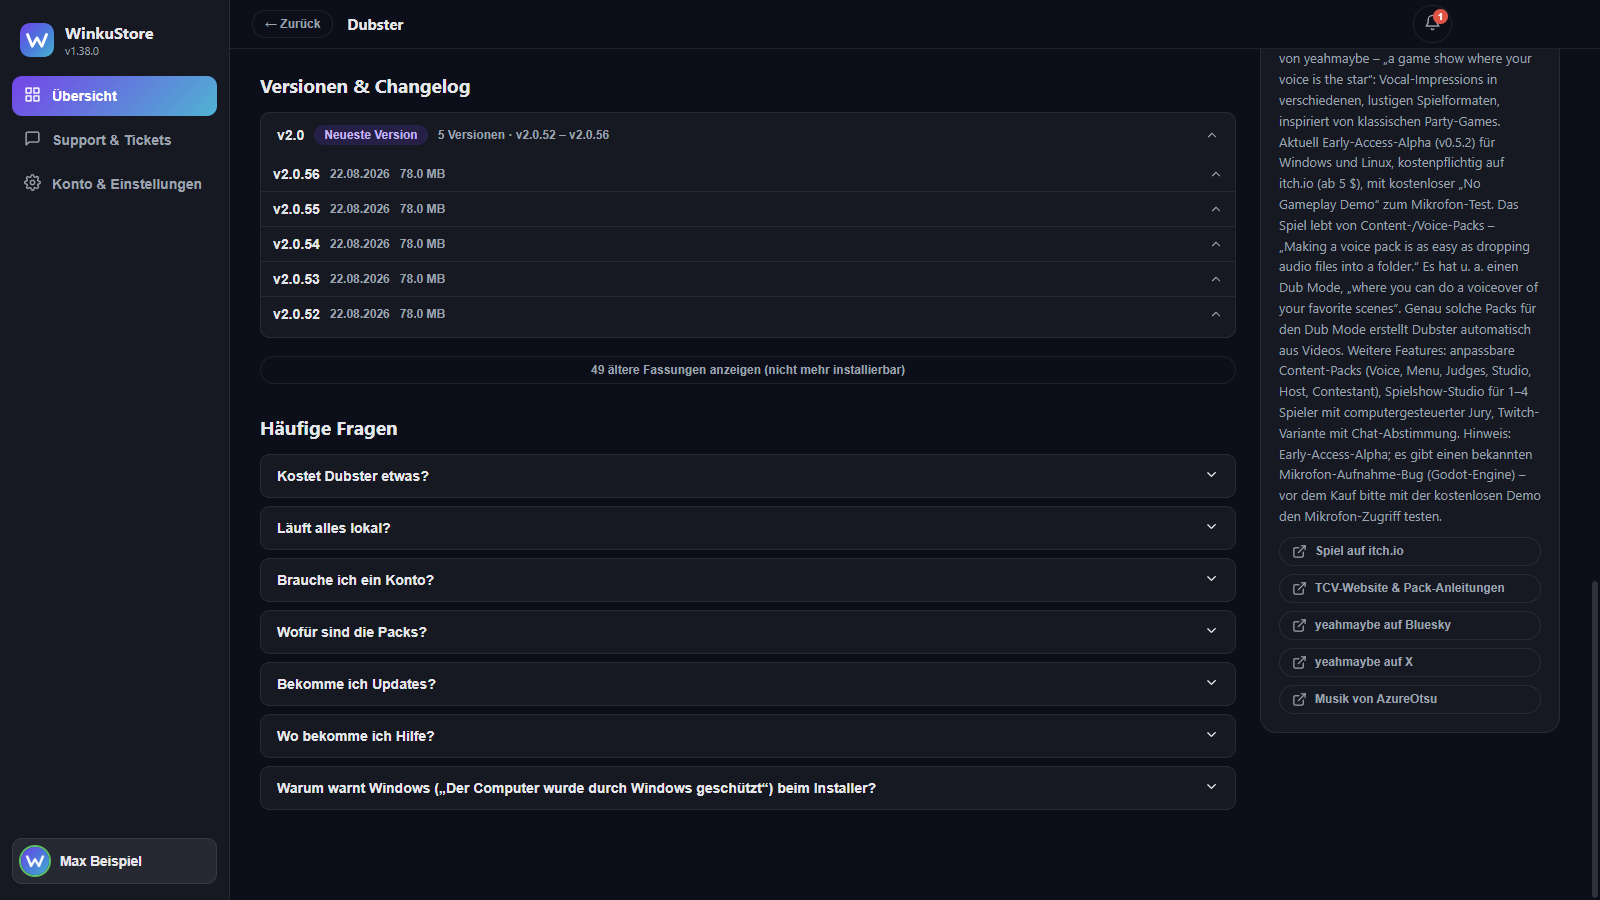Image resolution: width=1600 pixels, height=900 pixels.
Task: Click external link icon for Musik von AzureOtsu
Action: pos(1299,699)
